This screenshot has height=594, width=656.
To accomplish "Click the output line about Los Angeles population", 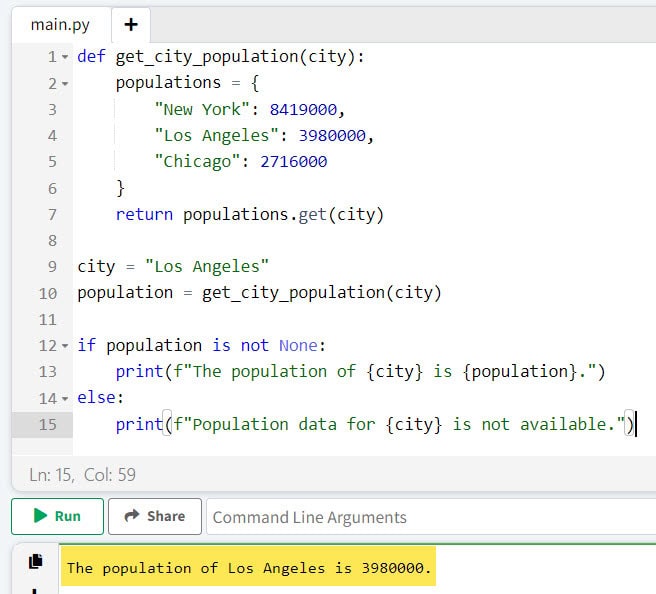I will coord(249,568).
